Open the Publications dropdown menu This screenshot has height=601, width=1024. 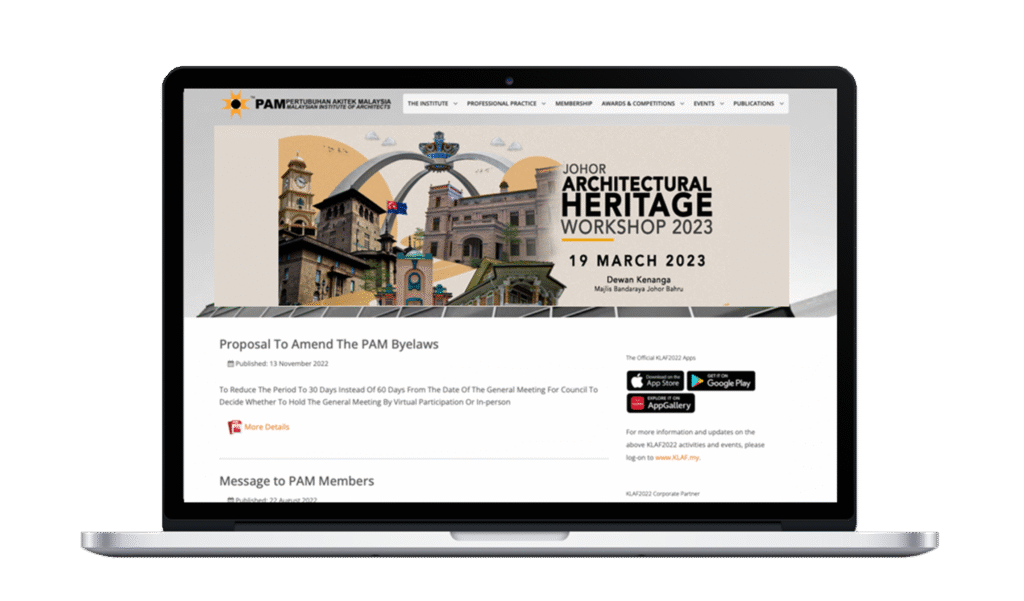(758, 104)
